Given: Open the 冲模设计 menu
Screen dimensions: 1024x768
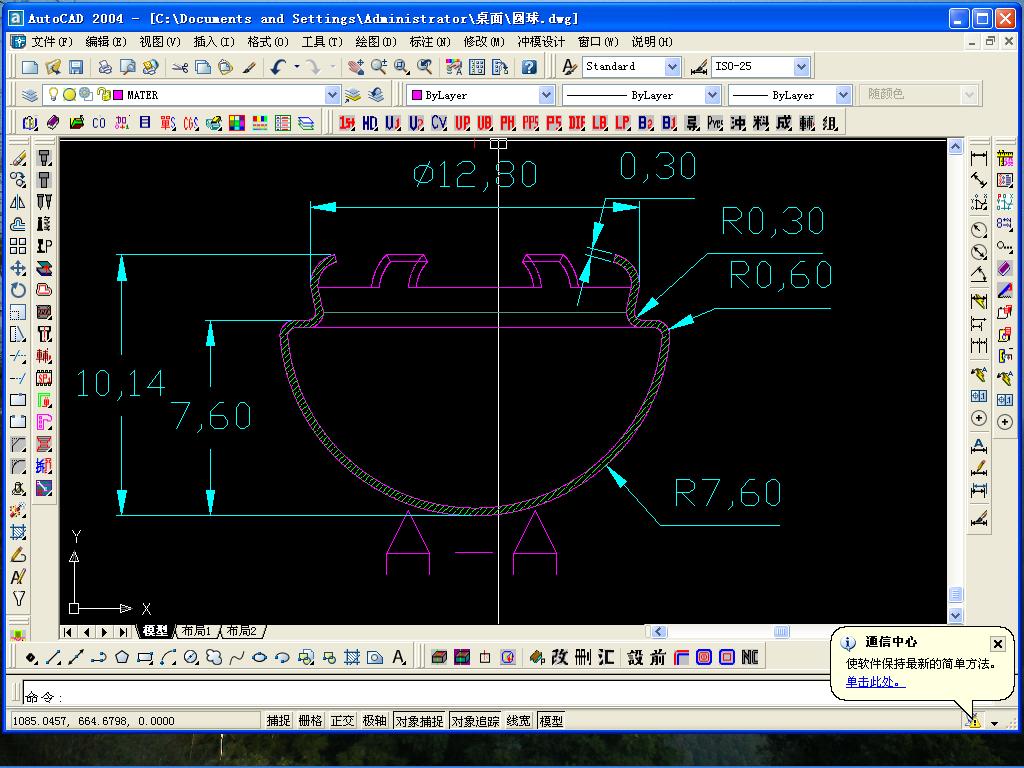Looking at the screenshot, I should click(x=541, y=42).
